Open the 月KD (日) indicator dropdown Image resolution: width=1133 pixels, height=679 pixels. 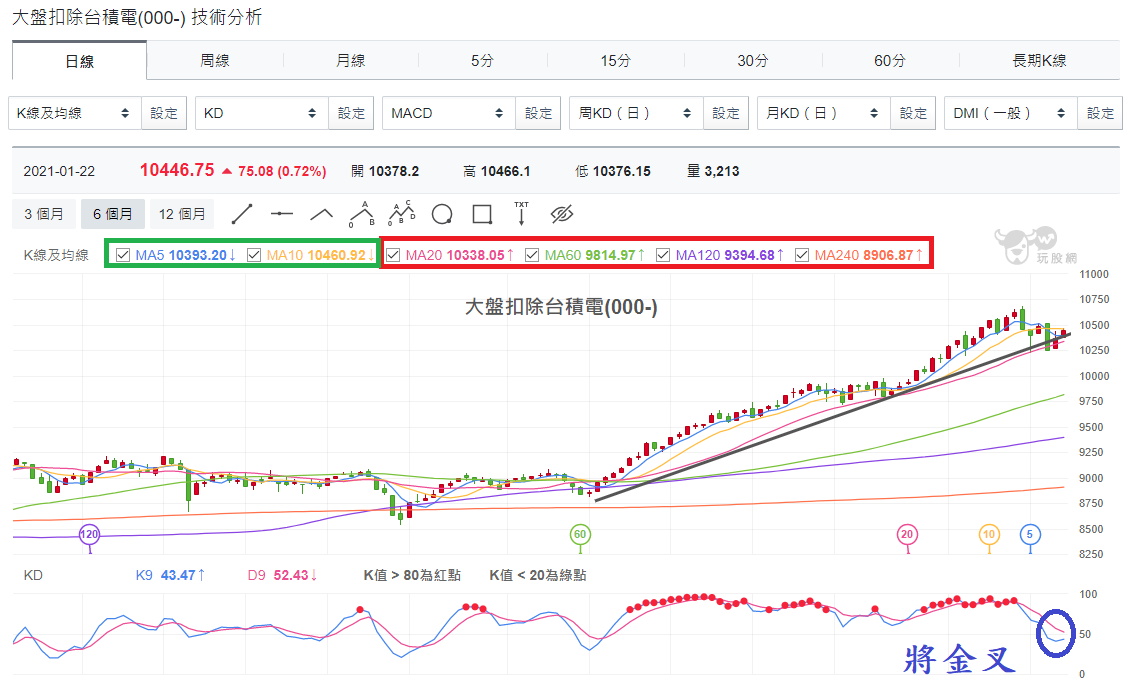point(824,113)
